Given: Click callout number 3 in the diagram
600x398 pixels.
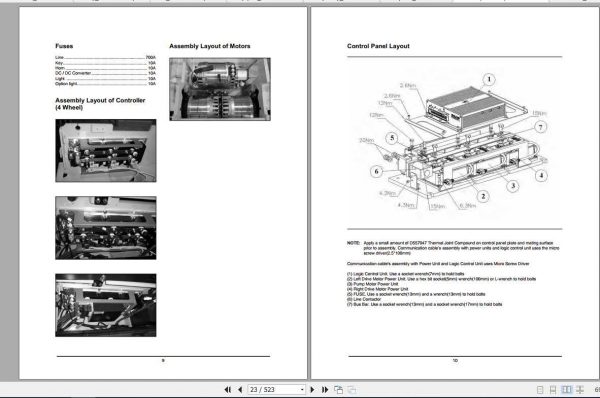Looking at the screenshot, I should point(513,186).
